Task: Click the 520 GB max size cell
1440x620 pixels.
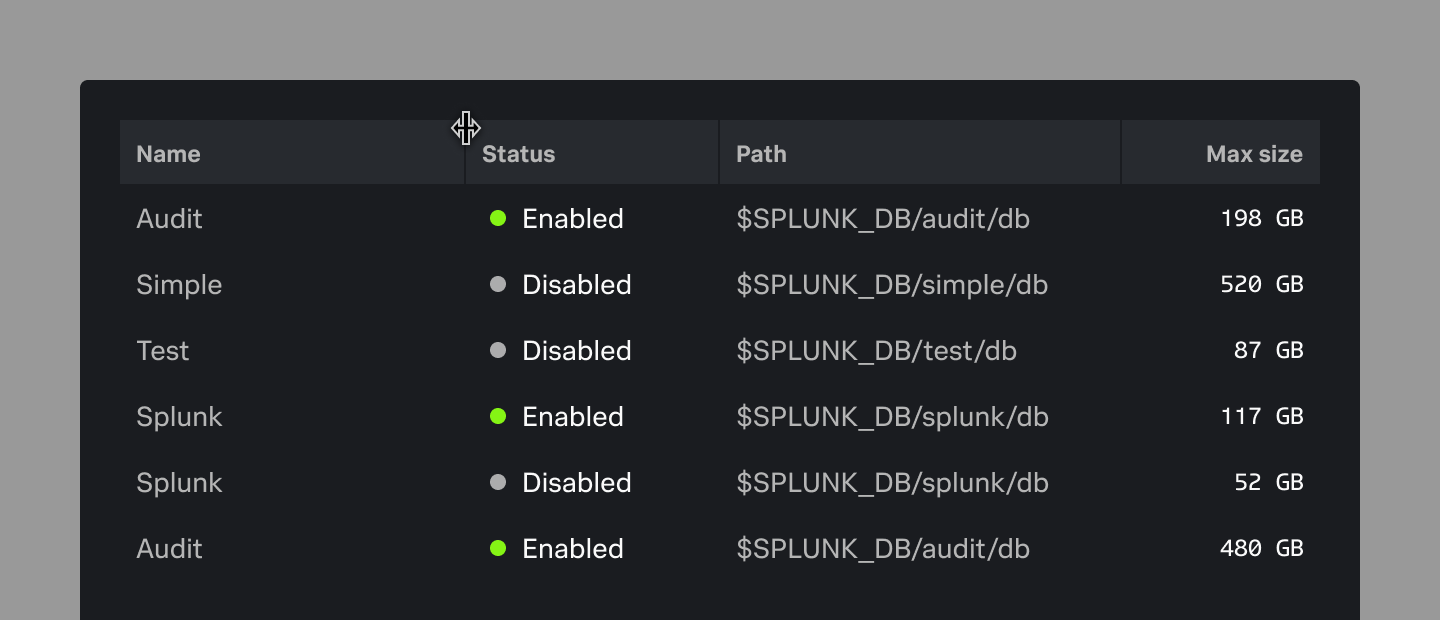Action: point(1261,285)
